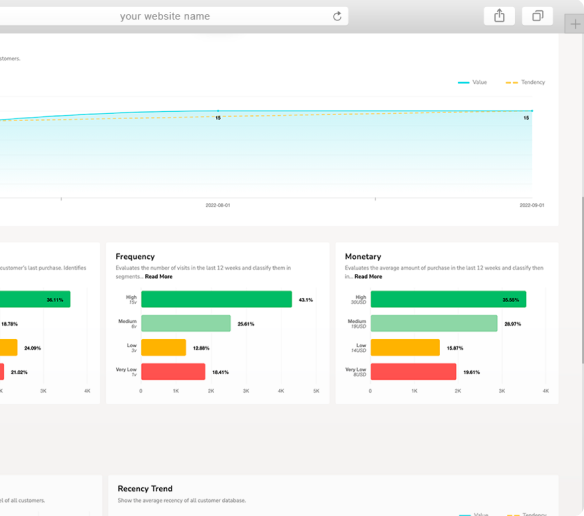The width and height of the screenshot is (584, 516).
Task: Click the 2022-08-01 axis date label
Action: [x=218, y=205]
